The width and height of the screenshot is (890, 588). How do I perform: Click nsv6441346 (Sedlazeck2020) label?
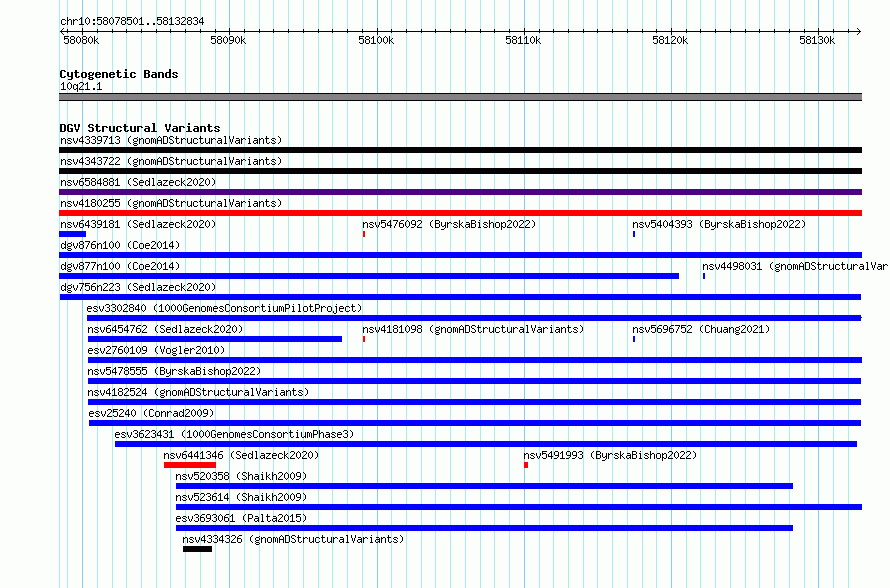[241, 455]
